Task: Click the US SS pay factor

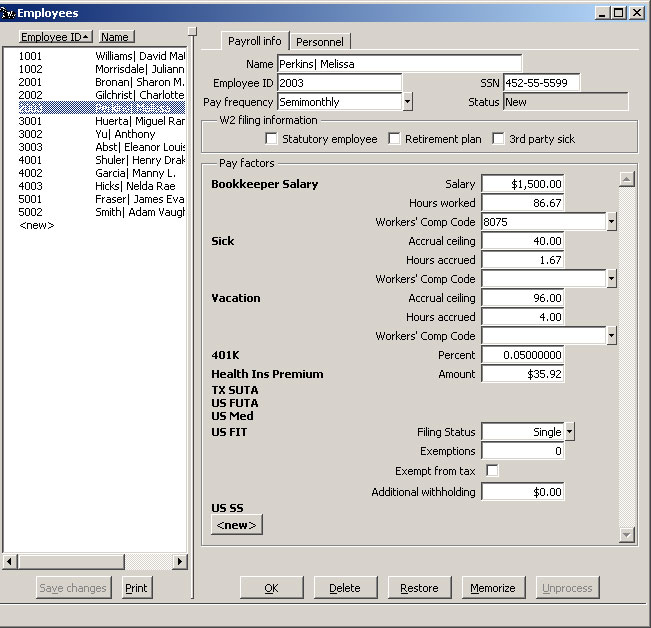Action: pyautogui.click(x=227, y=508)
